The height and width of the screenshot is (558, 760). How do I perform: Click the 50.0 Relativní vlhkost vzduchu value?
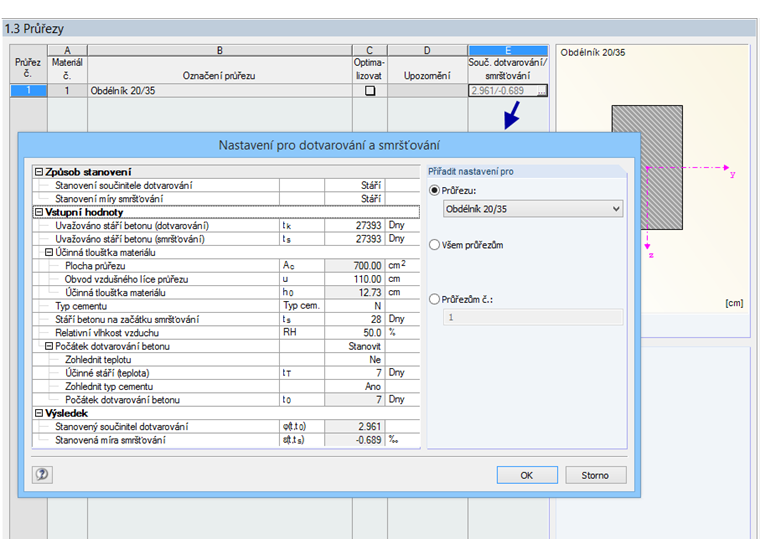pyautogui.click(x=355, y=333)
